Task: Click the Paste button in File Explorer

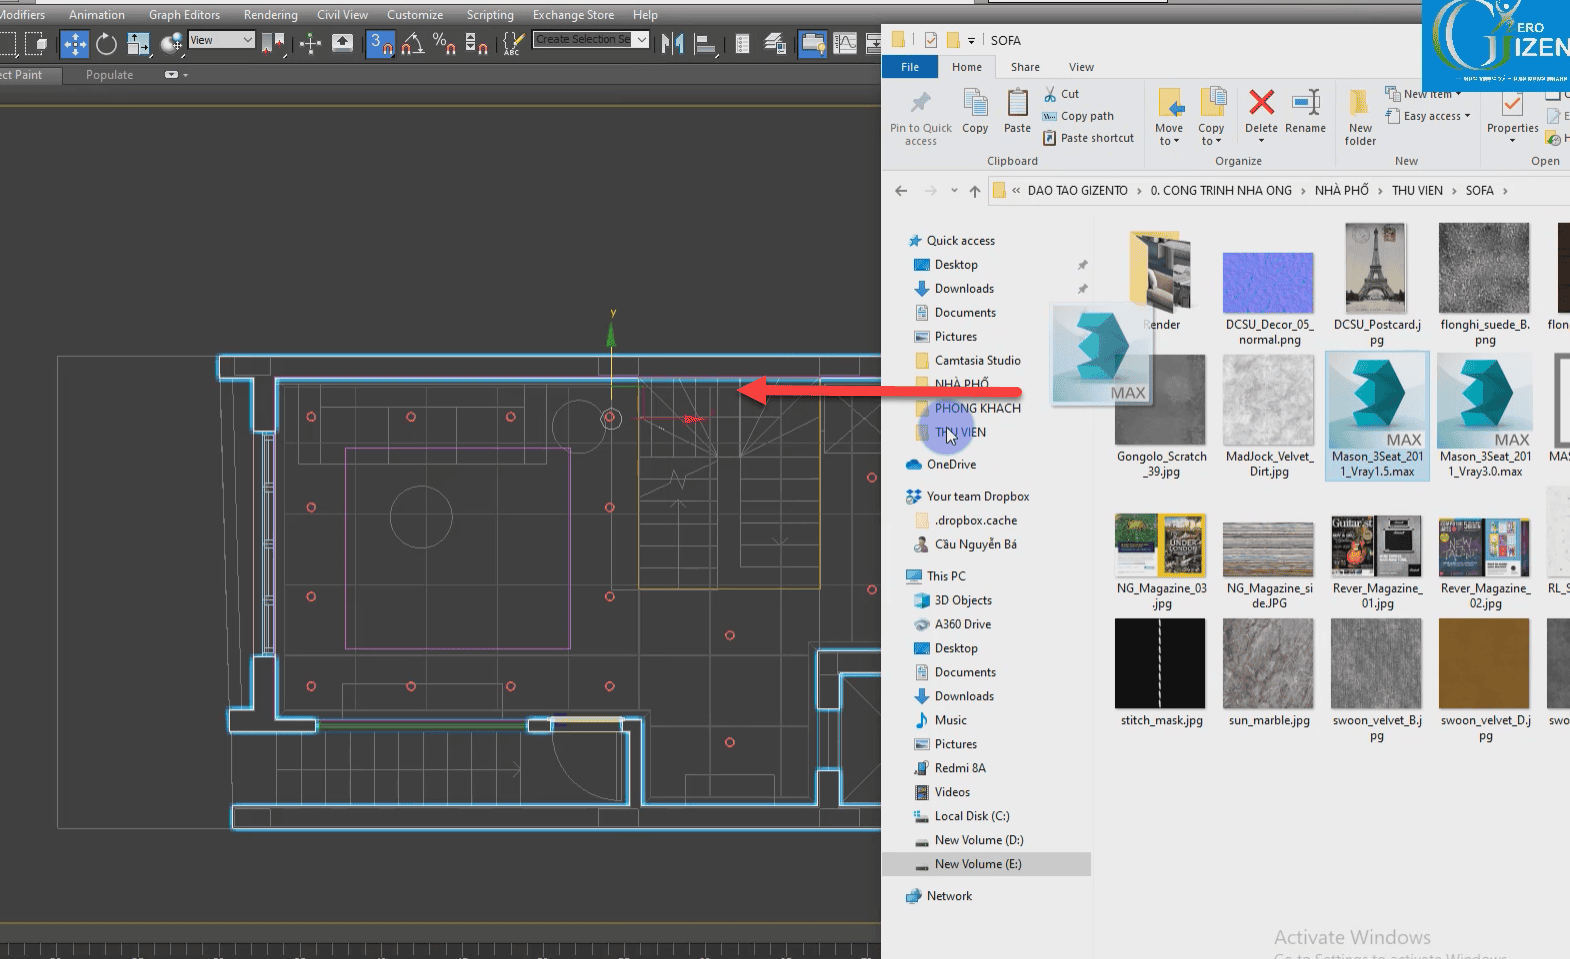Action: pos(1017,111)
